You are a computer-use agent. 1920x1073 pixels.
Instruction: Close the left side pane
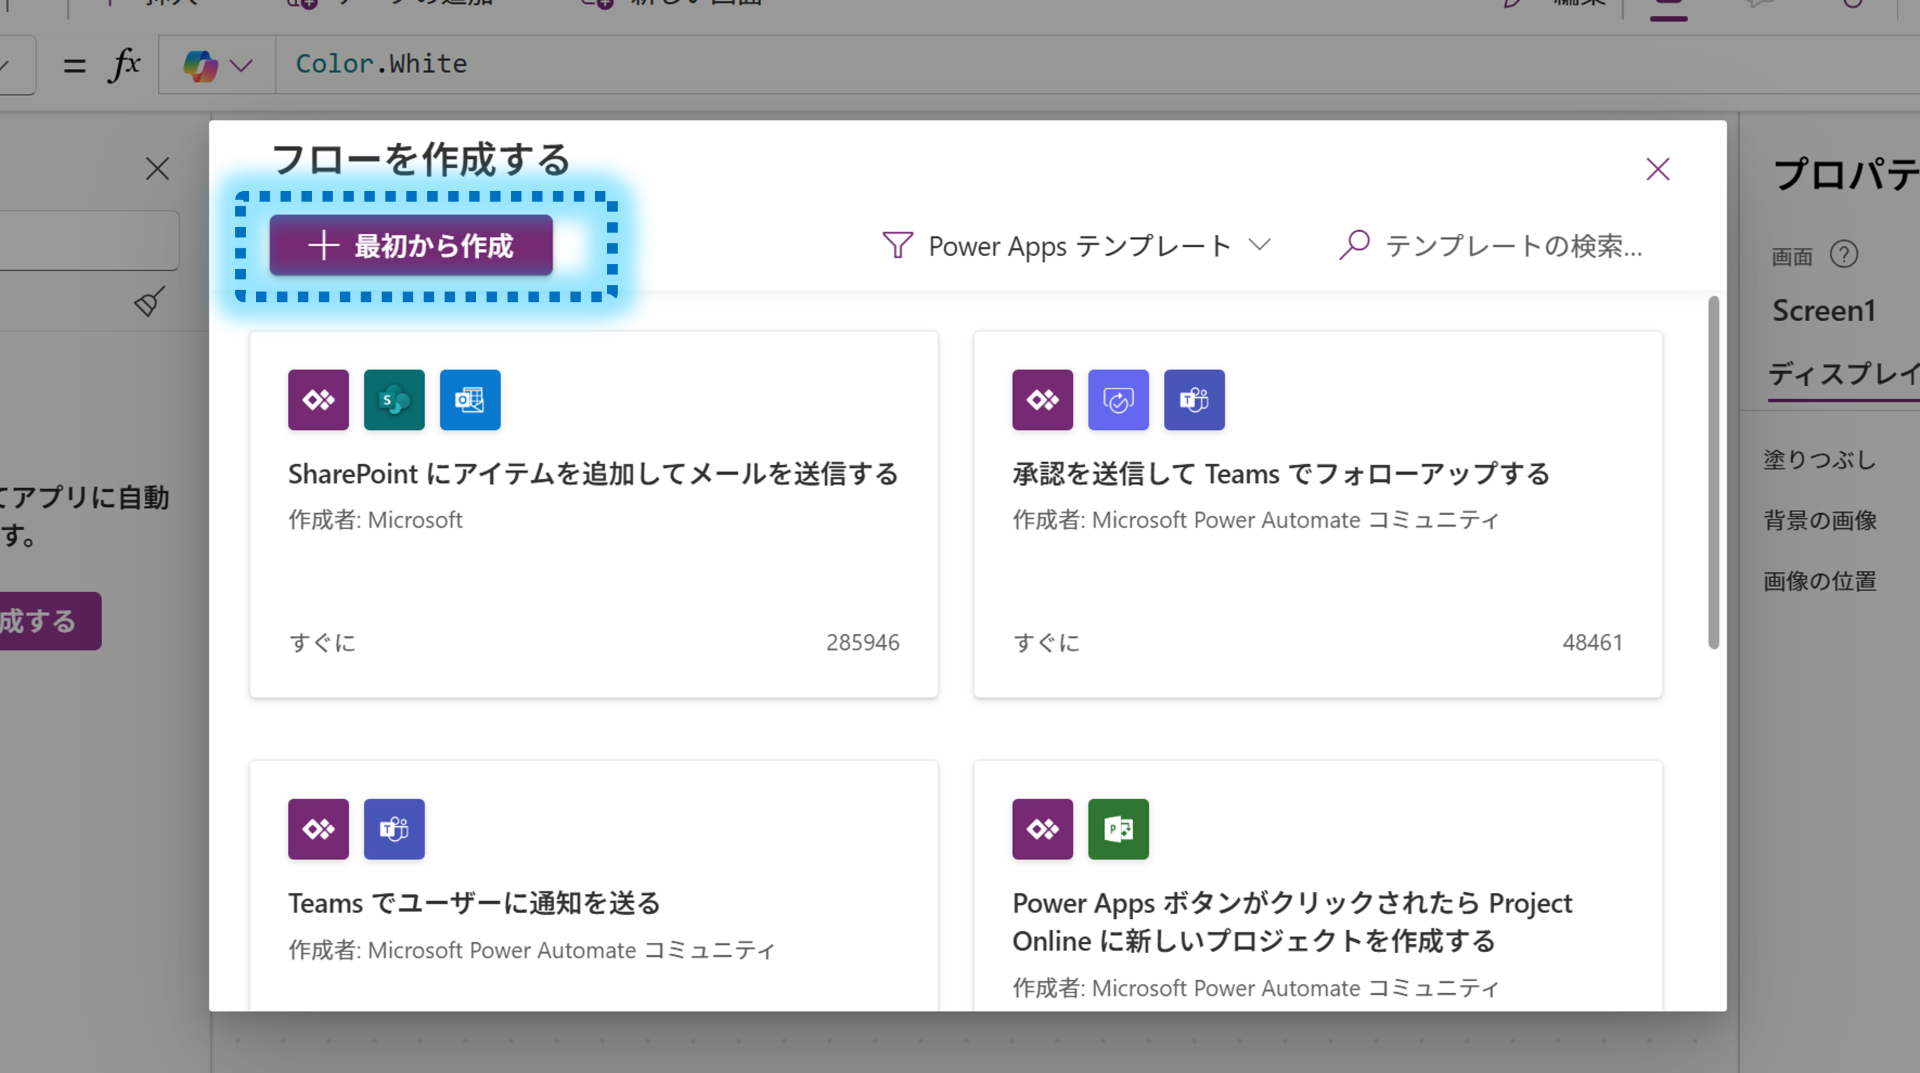[157, 169]
